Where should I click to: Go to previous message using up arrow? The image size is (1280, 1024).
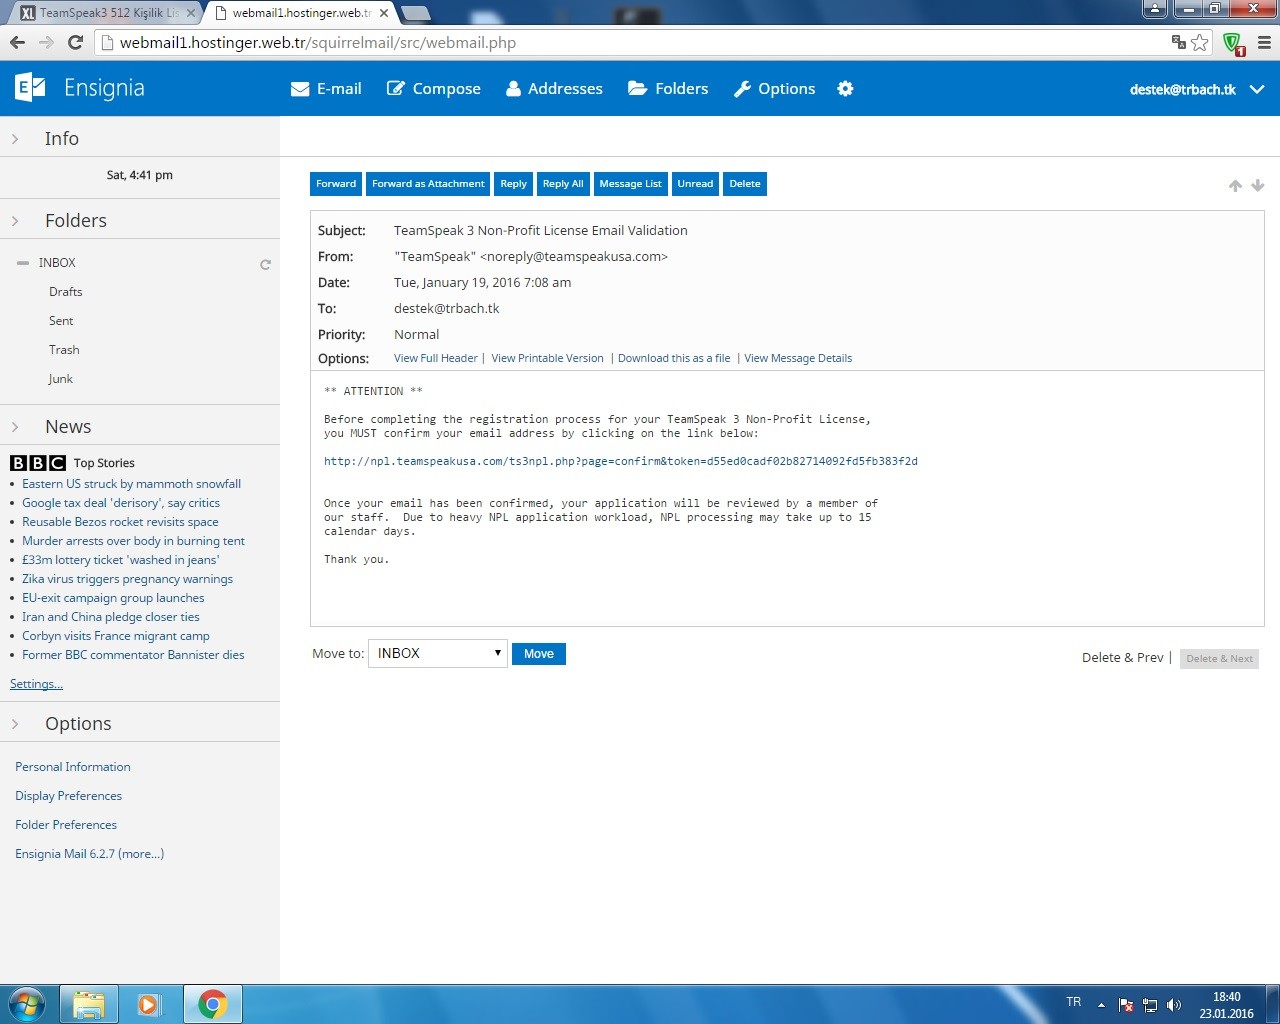(1235, 186)
